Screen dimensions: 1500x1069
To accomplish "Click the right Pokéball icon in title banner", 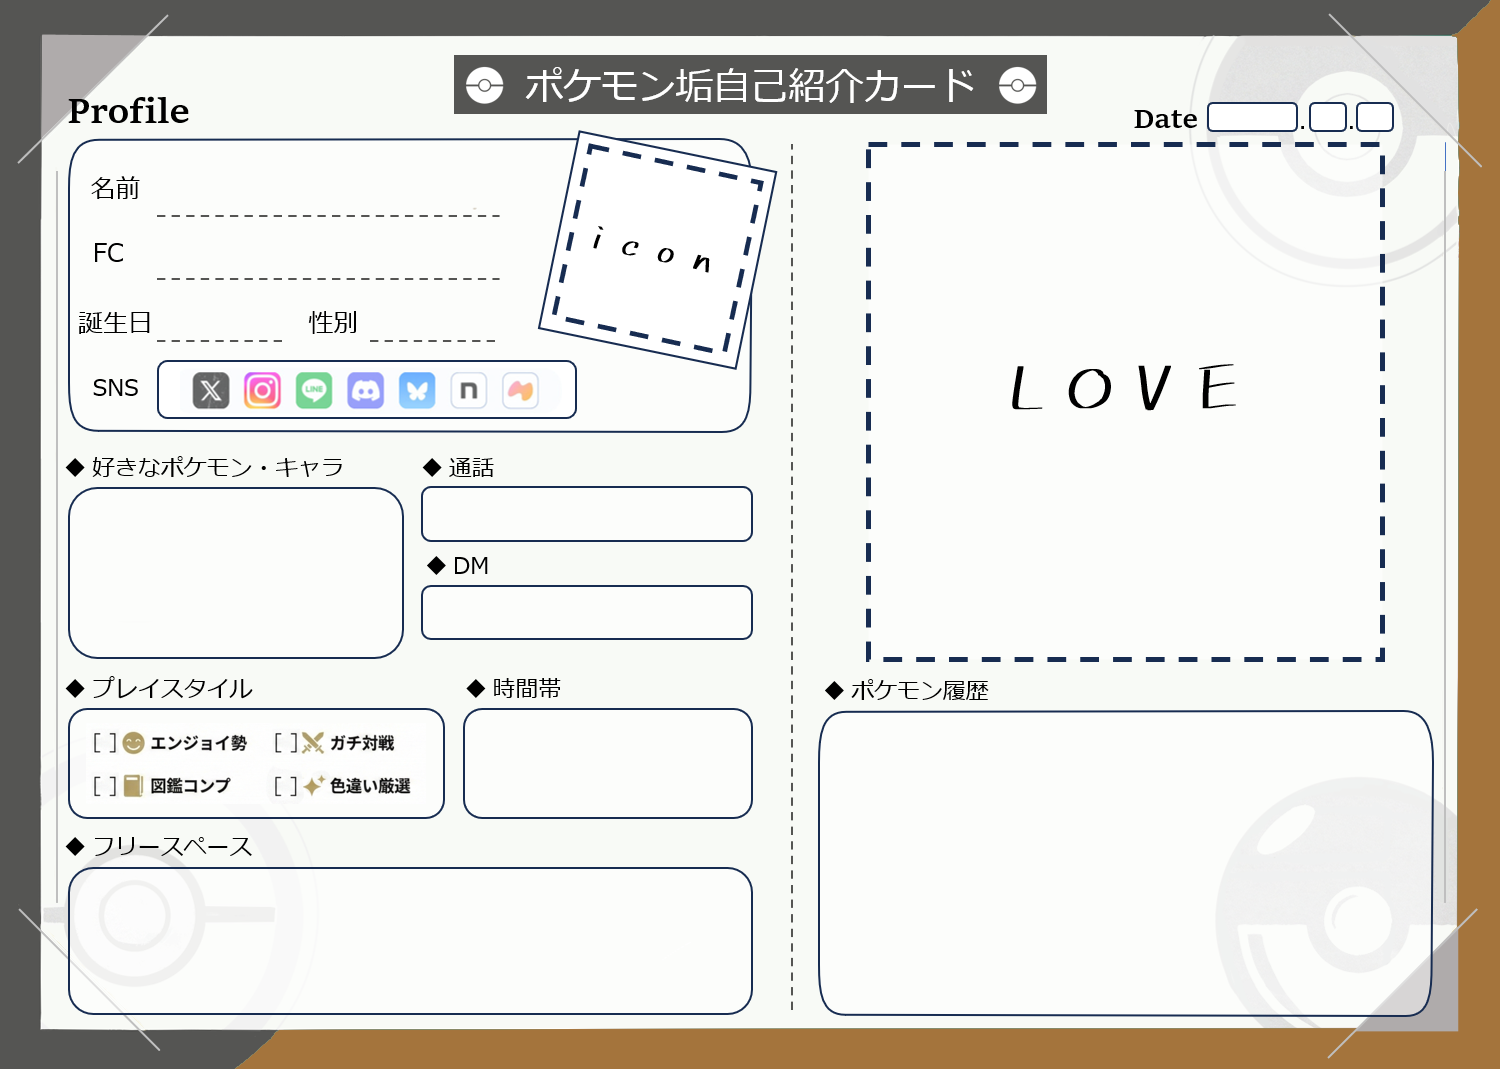I will click(1019, 85).
